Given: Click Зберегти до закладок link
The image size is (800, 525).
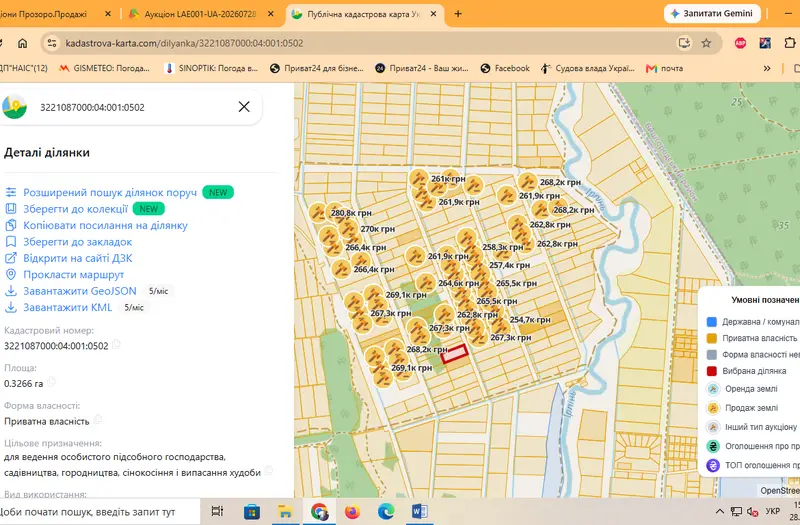Looking at the screenshot, I should point(78,241).
